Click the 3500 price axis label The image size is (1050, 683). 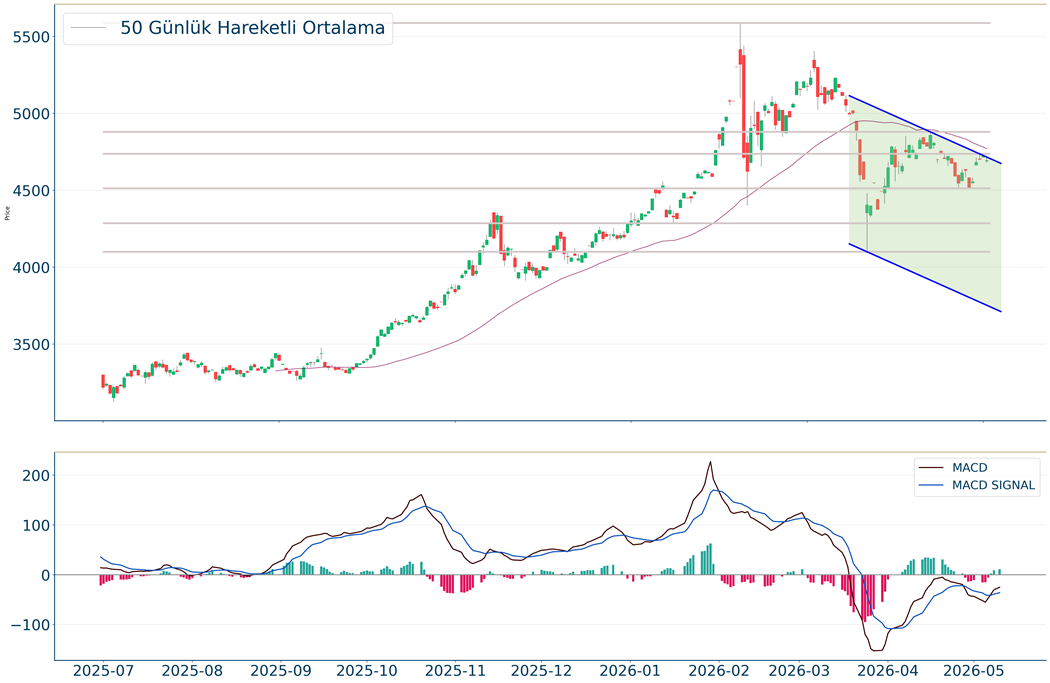pos(31,345)
